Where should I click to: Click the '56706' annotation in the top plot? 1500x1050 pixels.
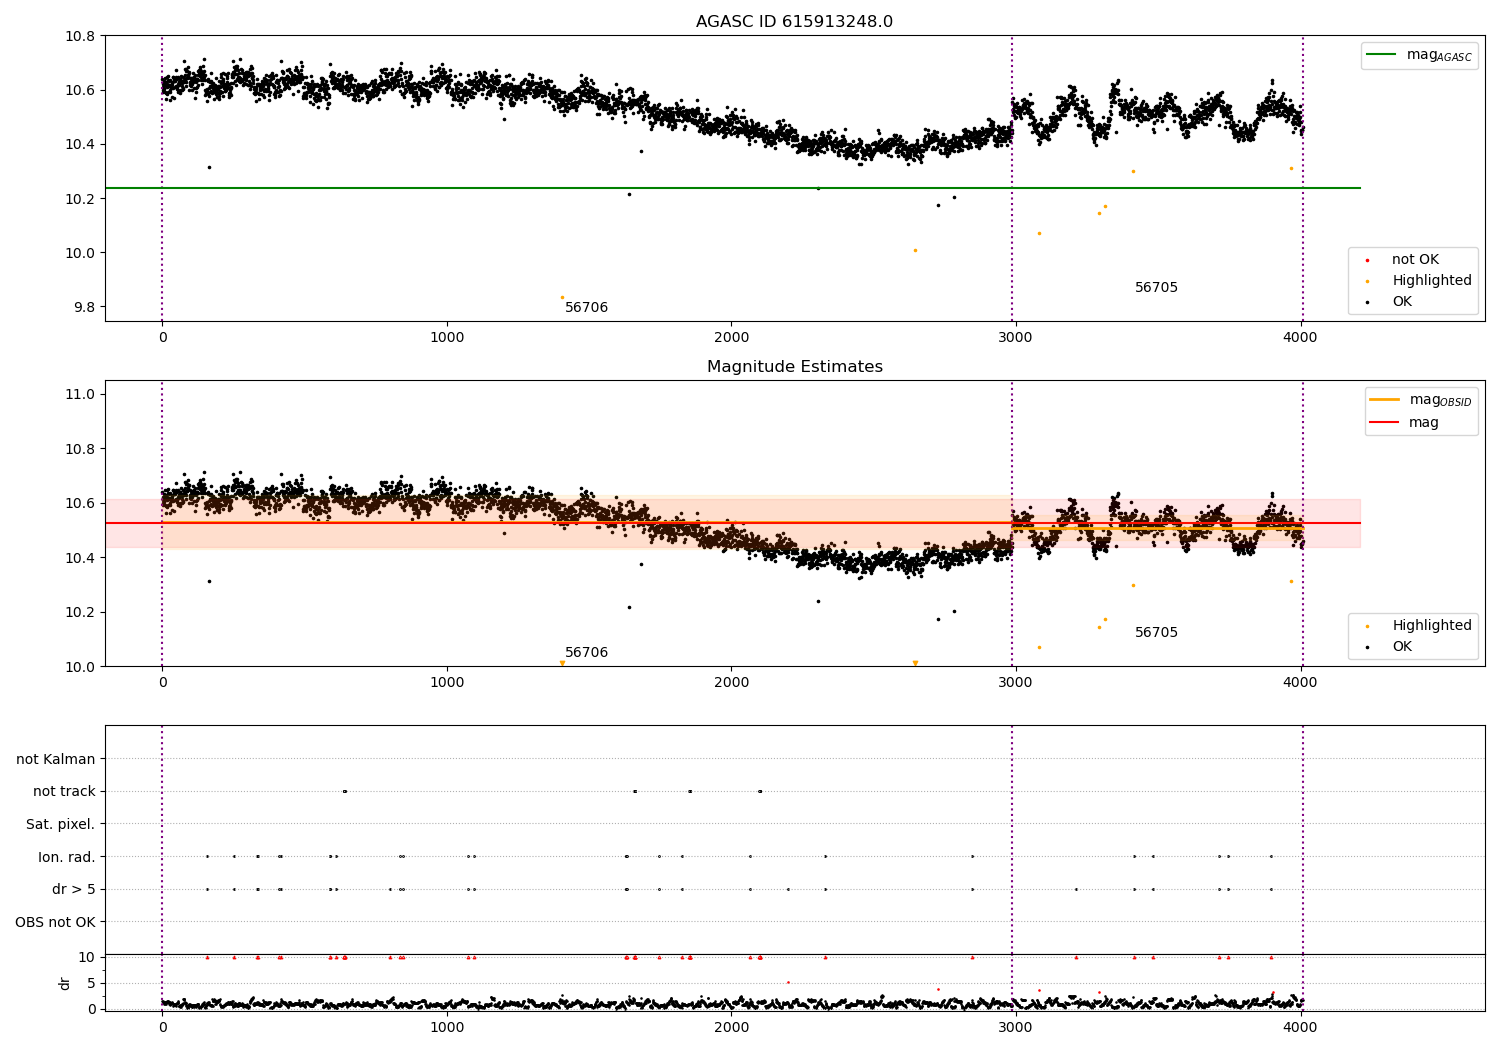pyautogui.click(x=586, y=308)
